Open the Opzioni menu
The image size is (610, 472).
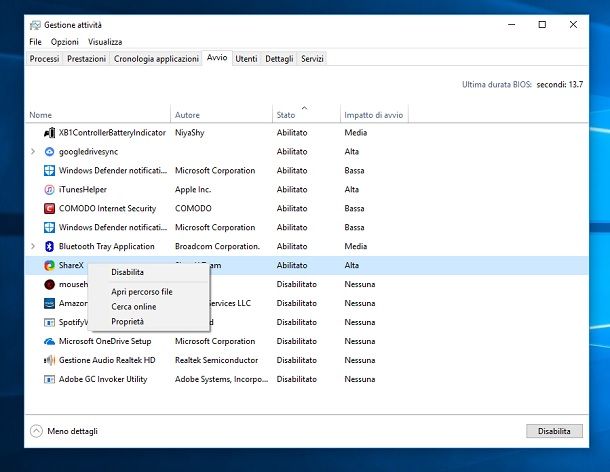65,42
